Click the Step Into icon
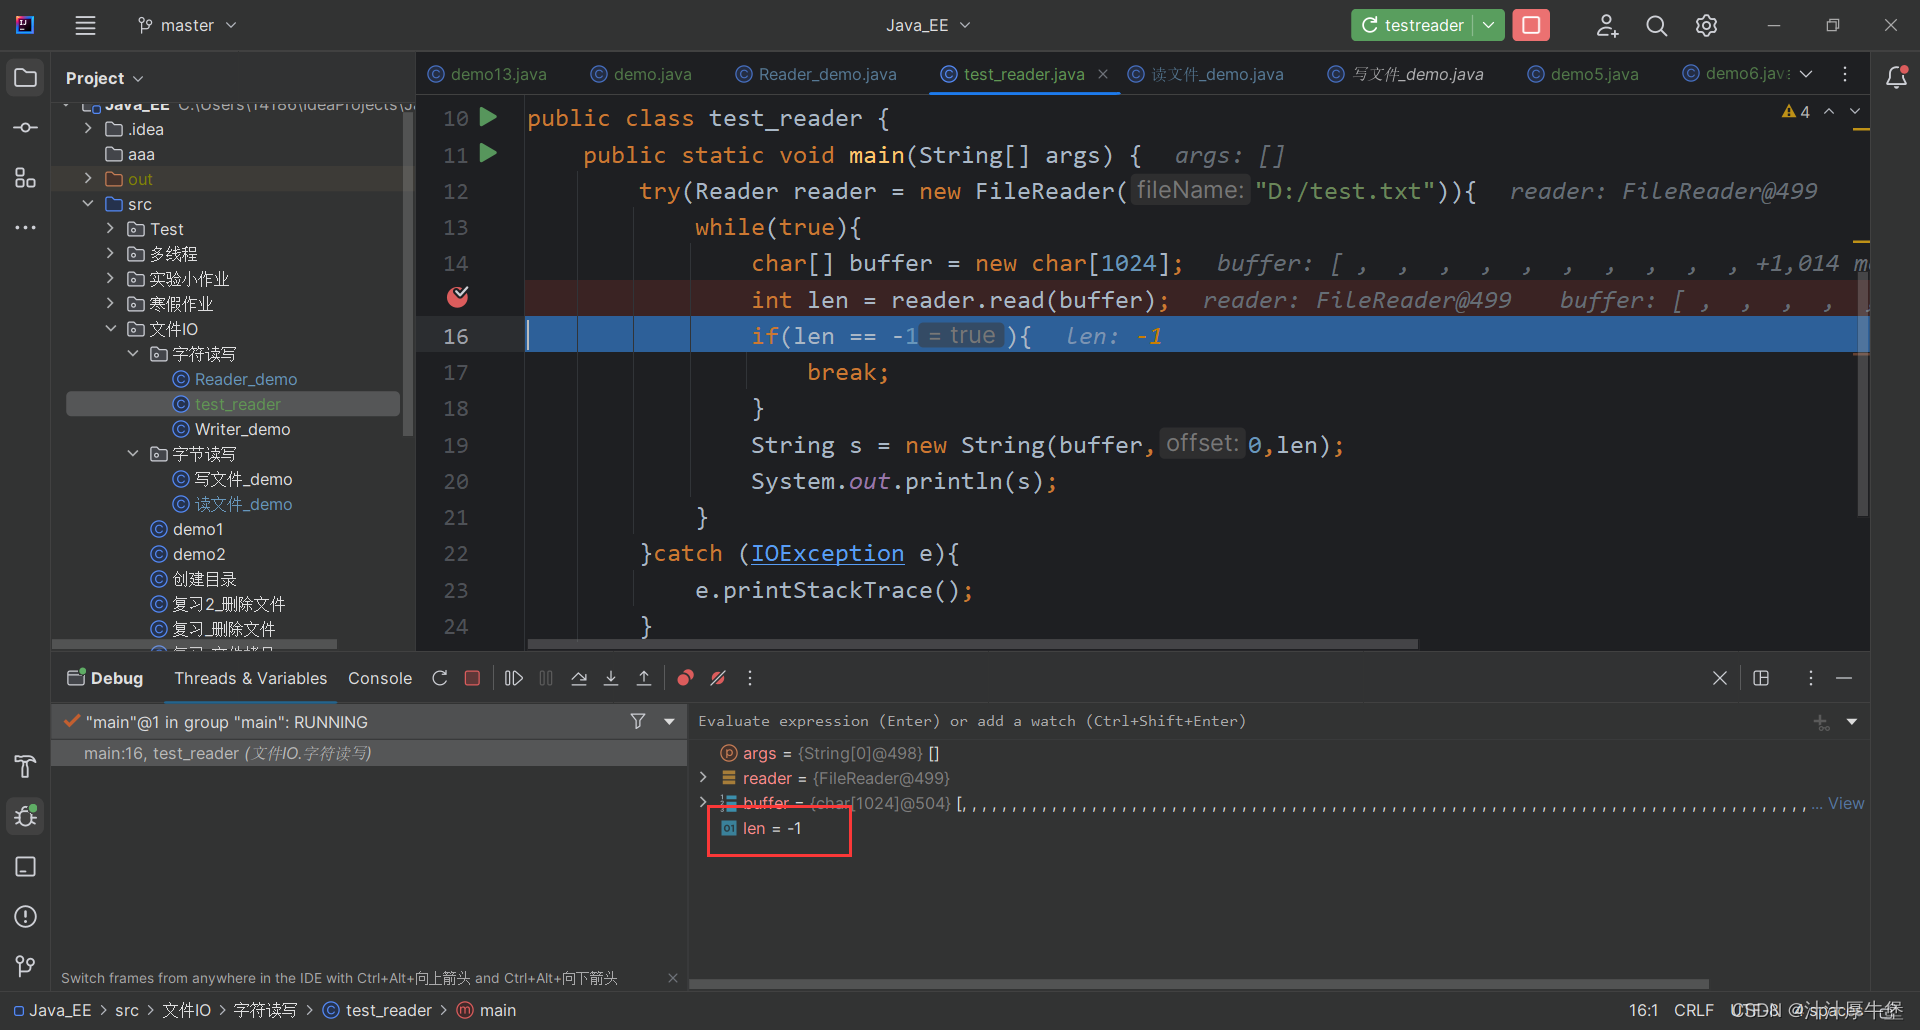This screenshot has width=1920, height=1030. [611, 678]
